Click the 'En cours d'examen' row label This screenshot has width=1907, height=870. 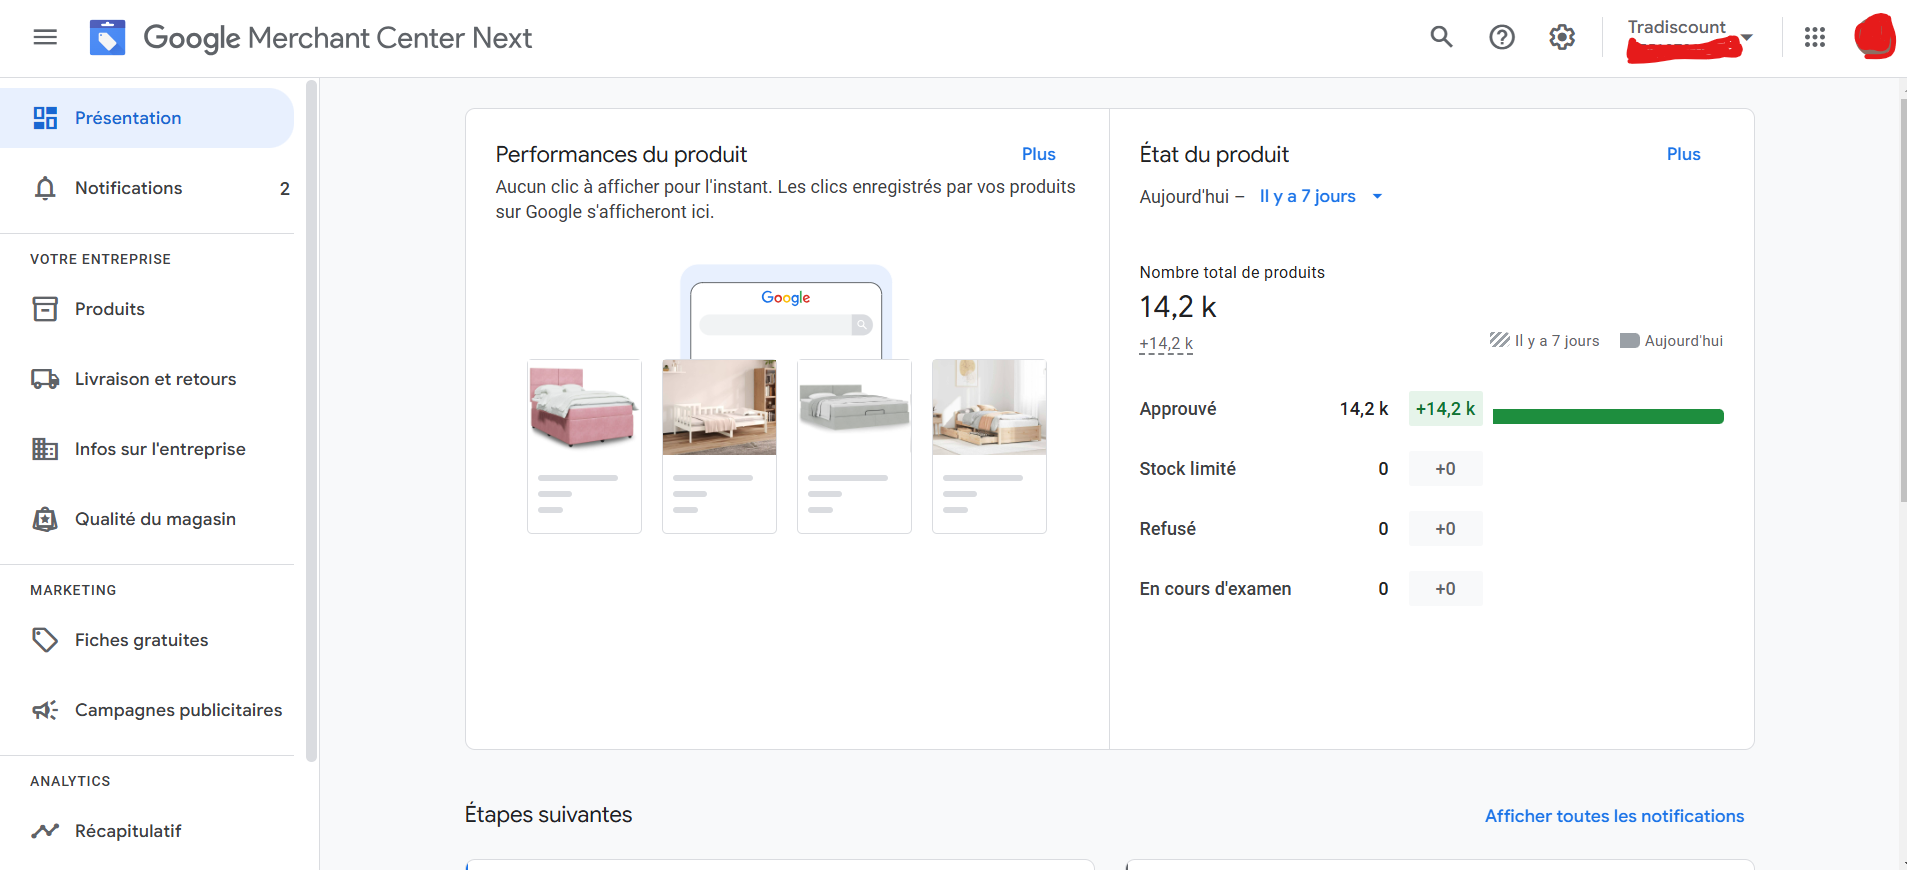point(1215,589)
